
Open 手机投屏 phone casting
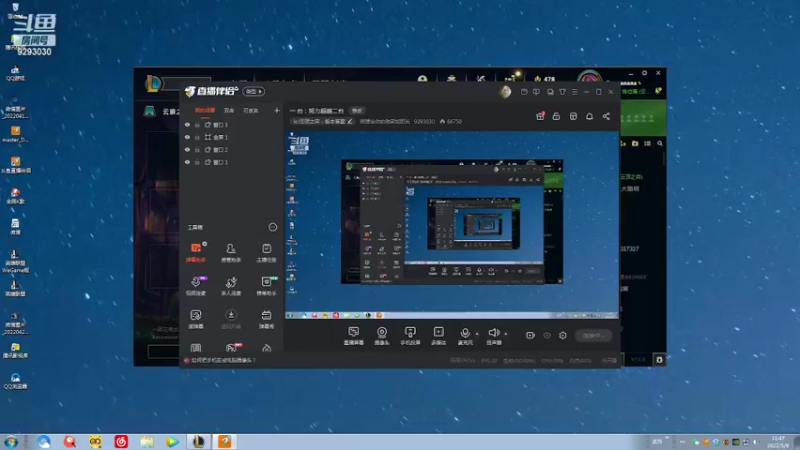[410, 336]
